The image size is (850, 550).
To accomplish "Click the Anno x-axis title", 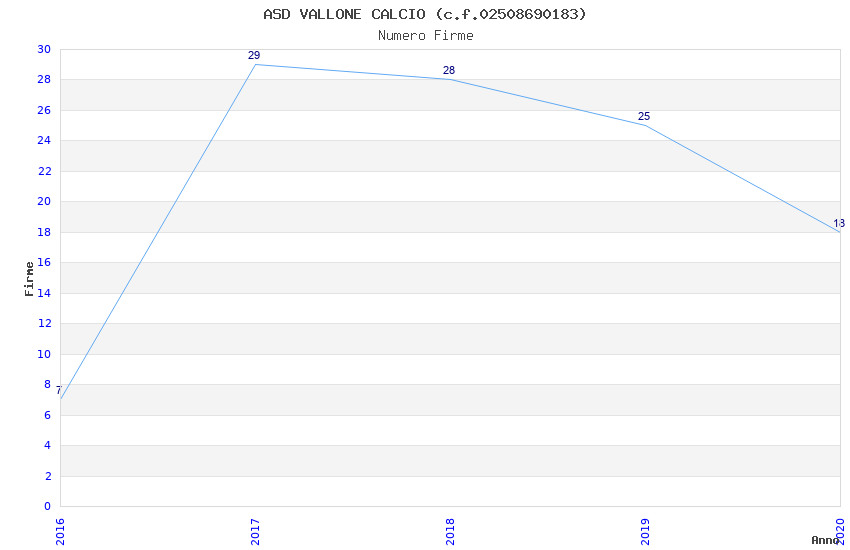I will (x=825, y=540).
